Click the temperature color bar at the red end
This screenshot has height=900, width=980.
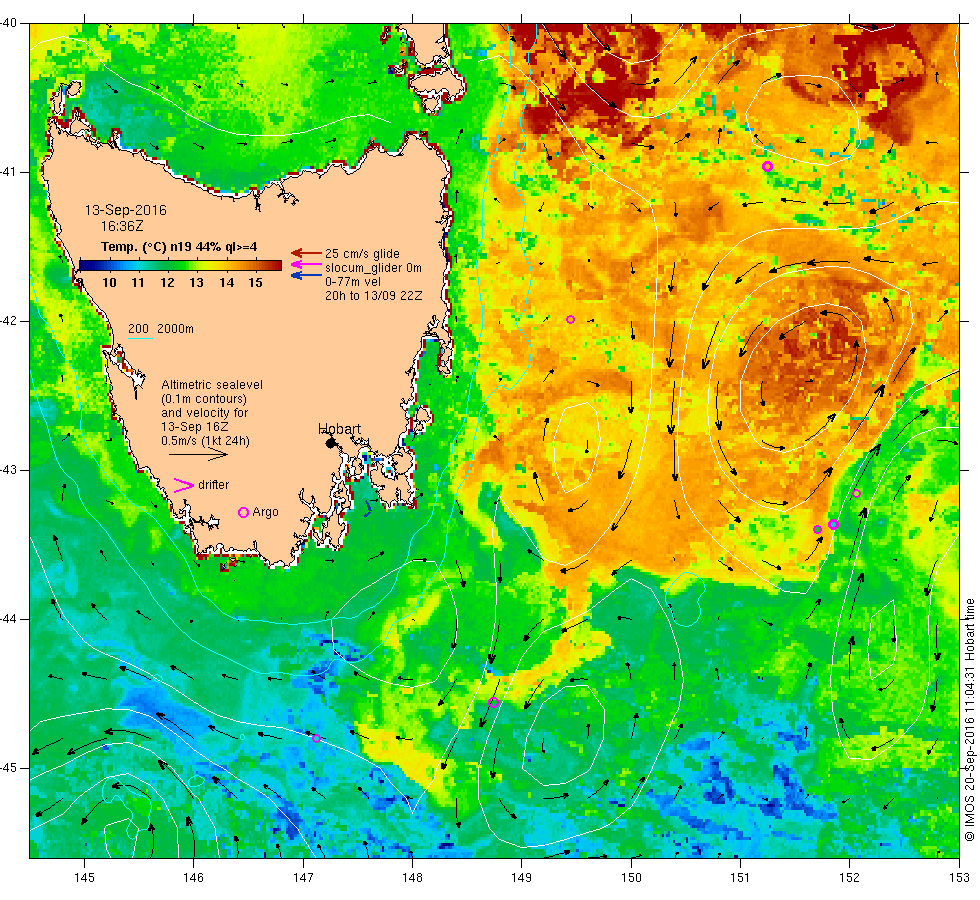pyautogui.click(x=274, y=266)
